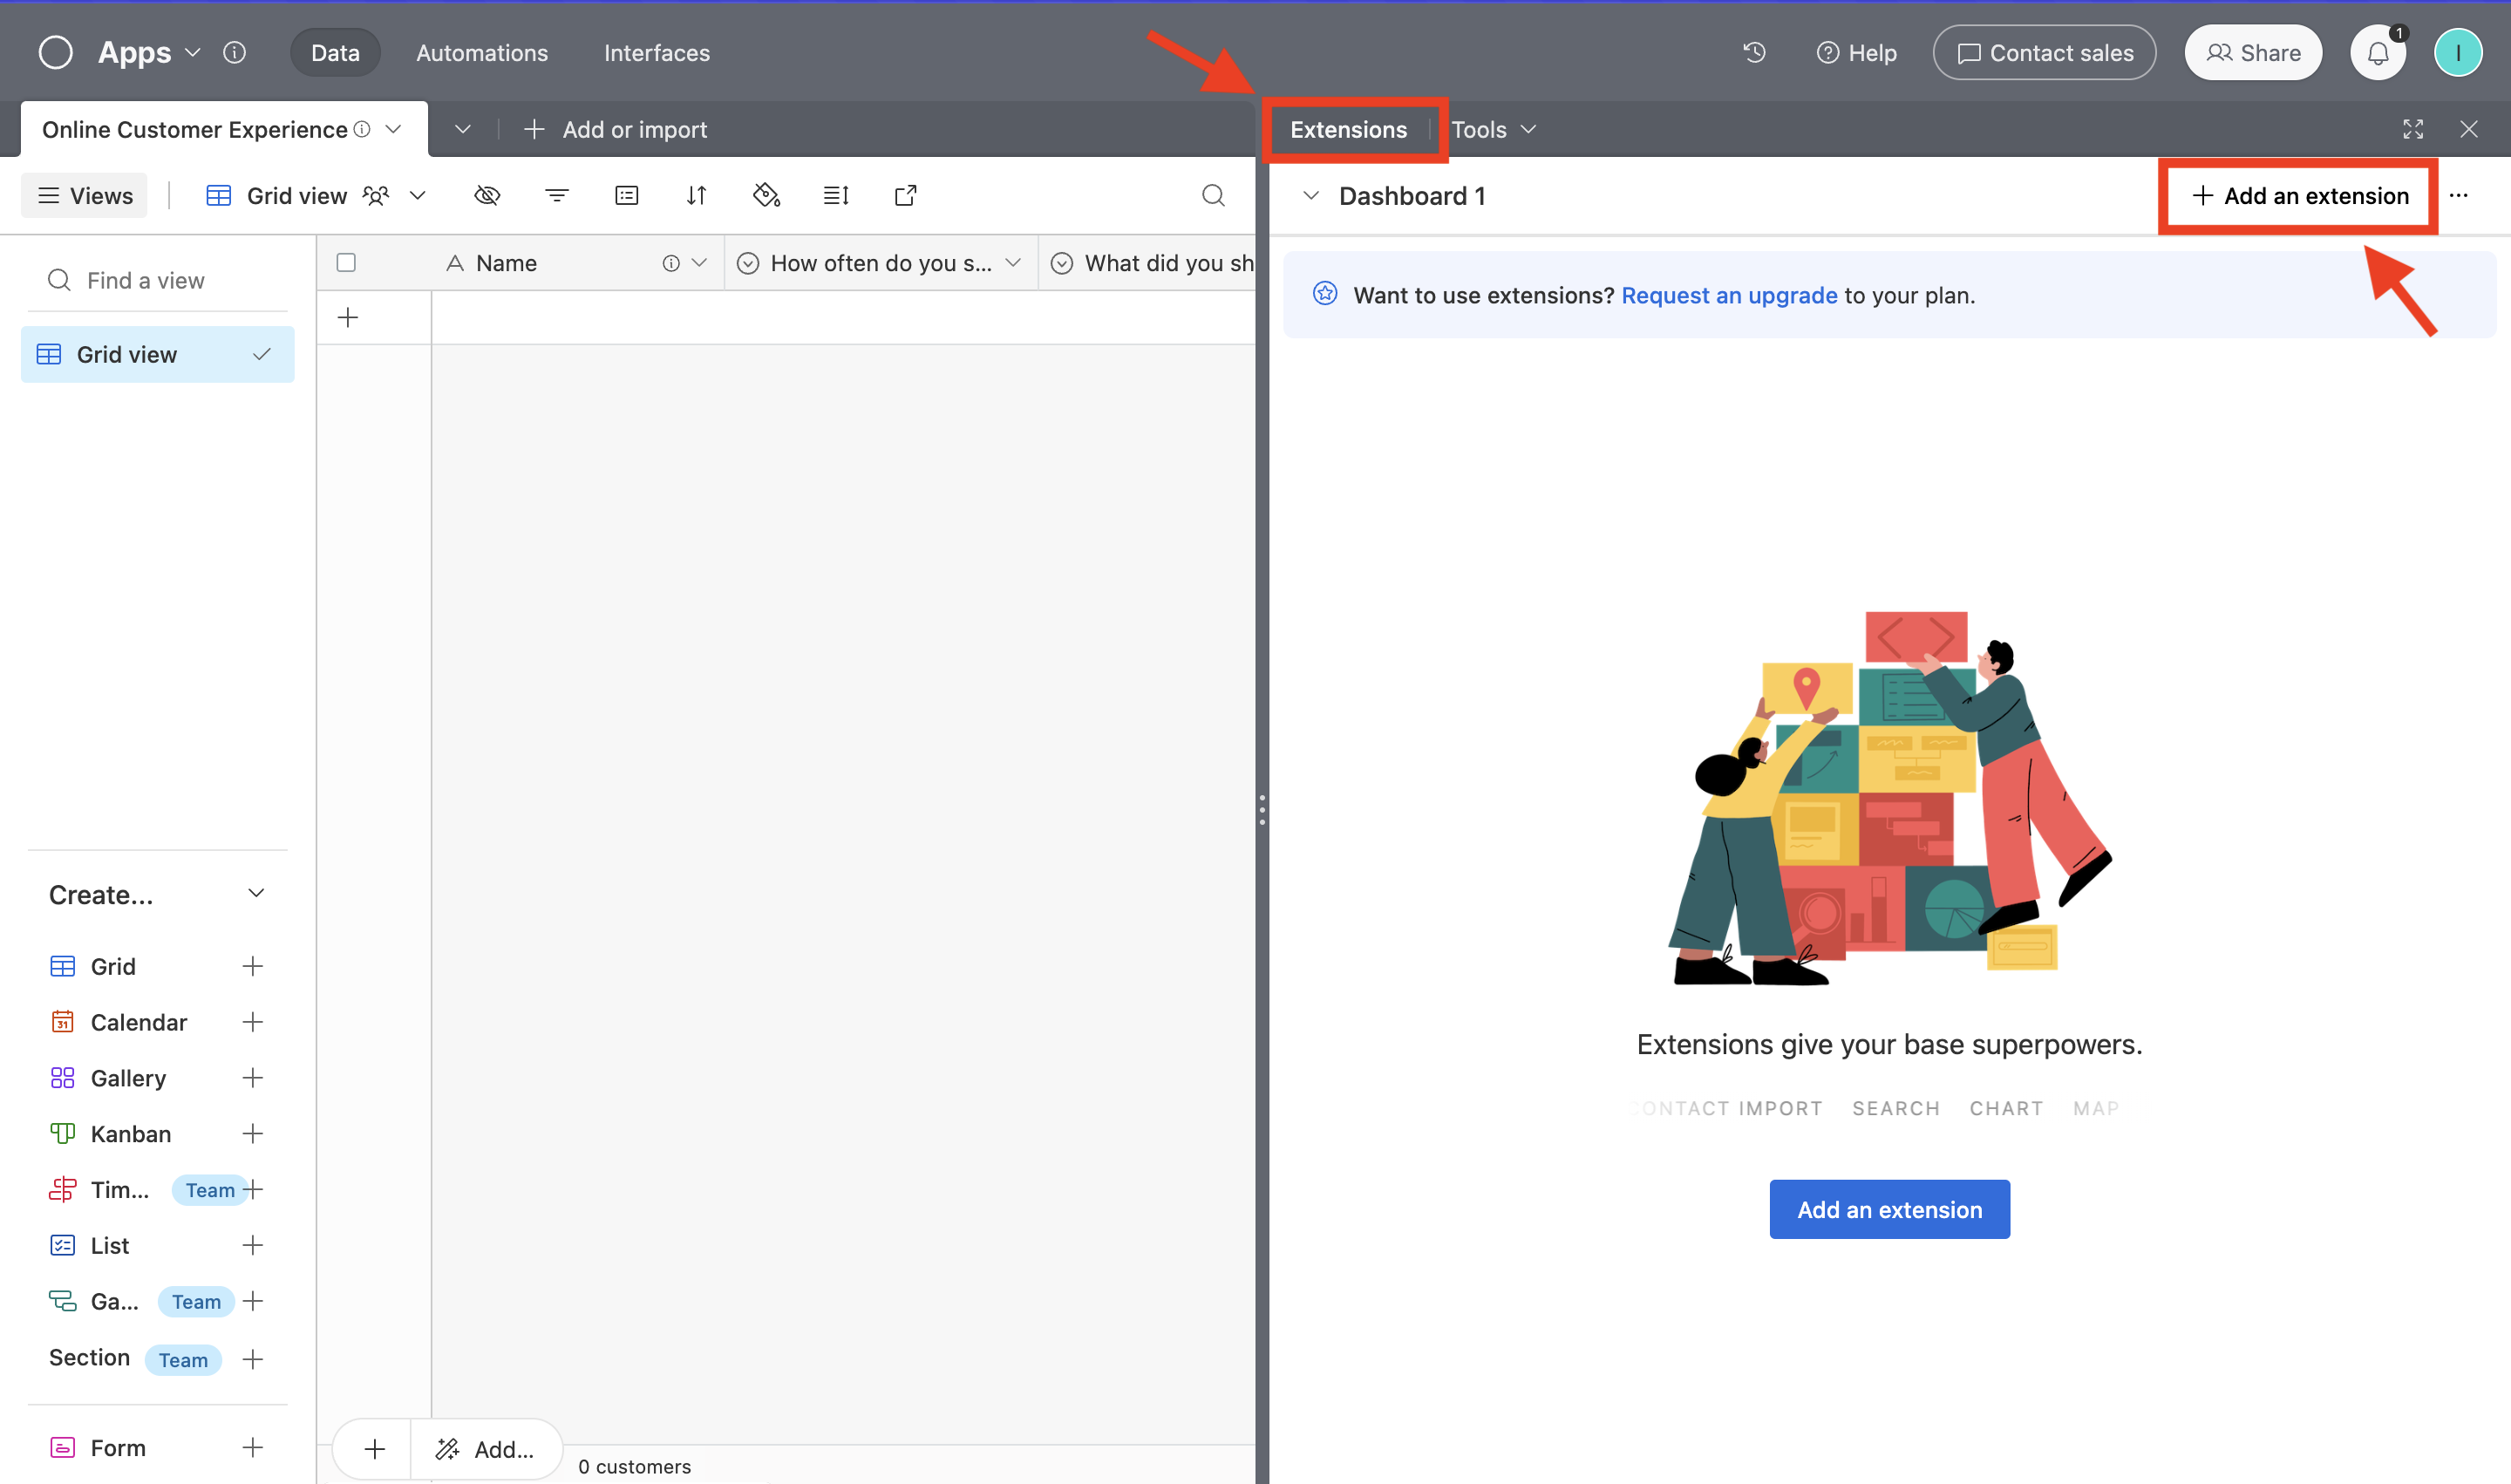
Task: Click the row height icon
Action: point(836,195)
